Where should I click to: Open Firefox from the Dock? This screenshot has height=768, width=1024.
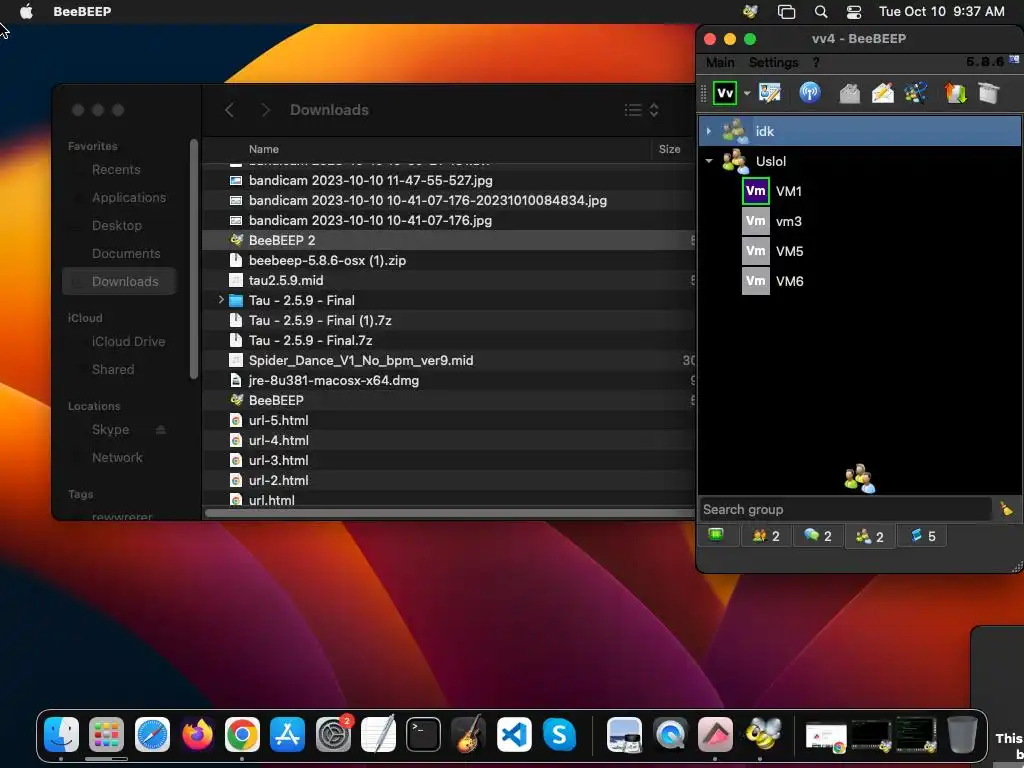pos(197,735)
